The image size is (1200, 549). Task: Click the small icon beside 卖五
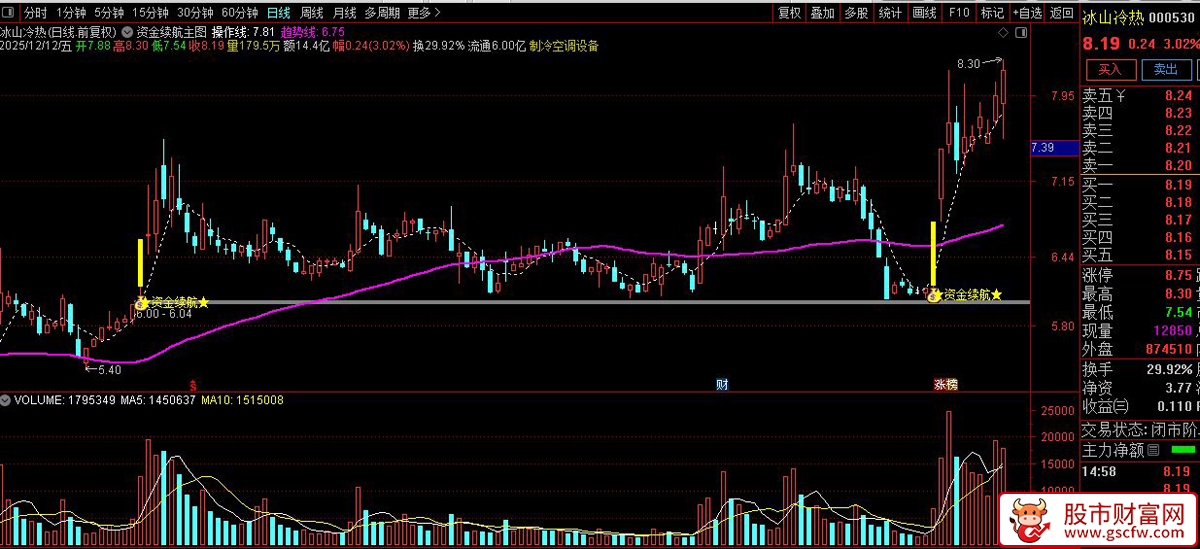(x=1121, y=96)
